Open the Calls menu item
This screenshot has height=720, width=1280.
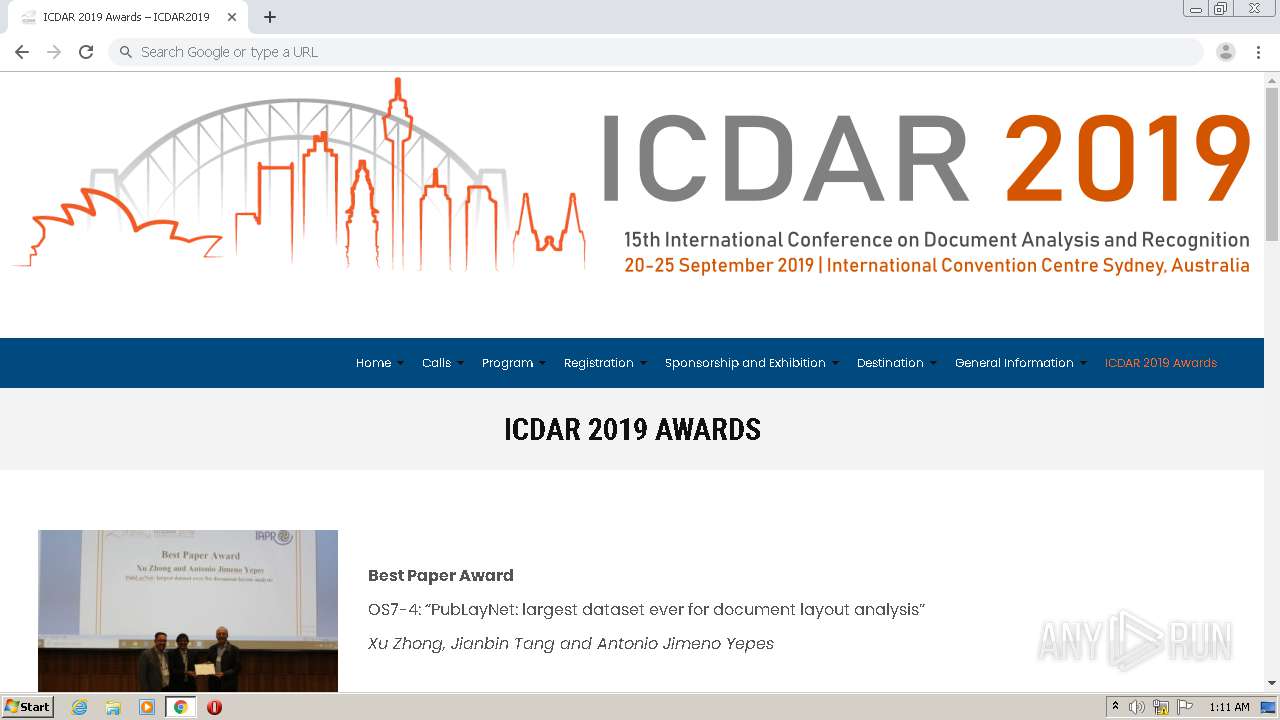(x=436, y=363)
